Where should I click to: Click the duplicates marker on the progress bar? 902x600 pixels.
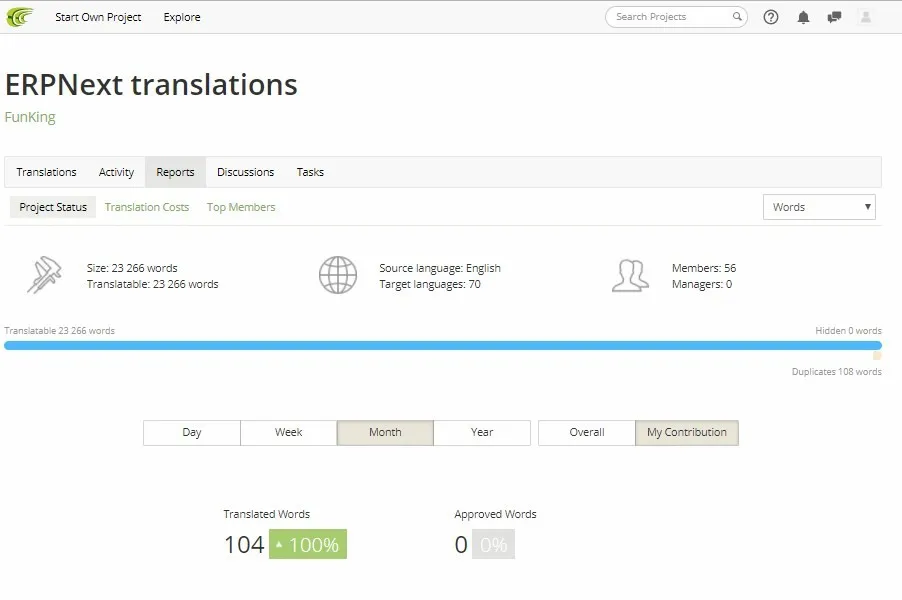click(877, 356)
